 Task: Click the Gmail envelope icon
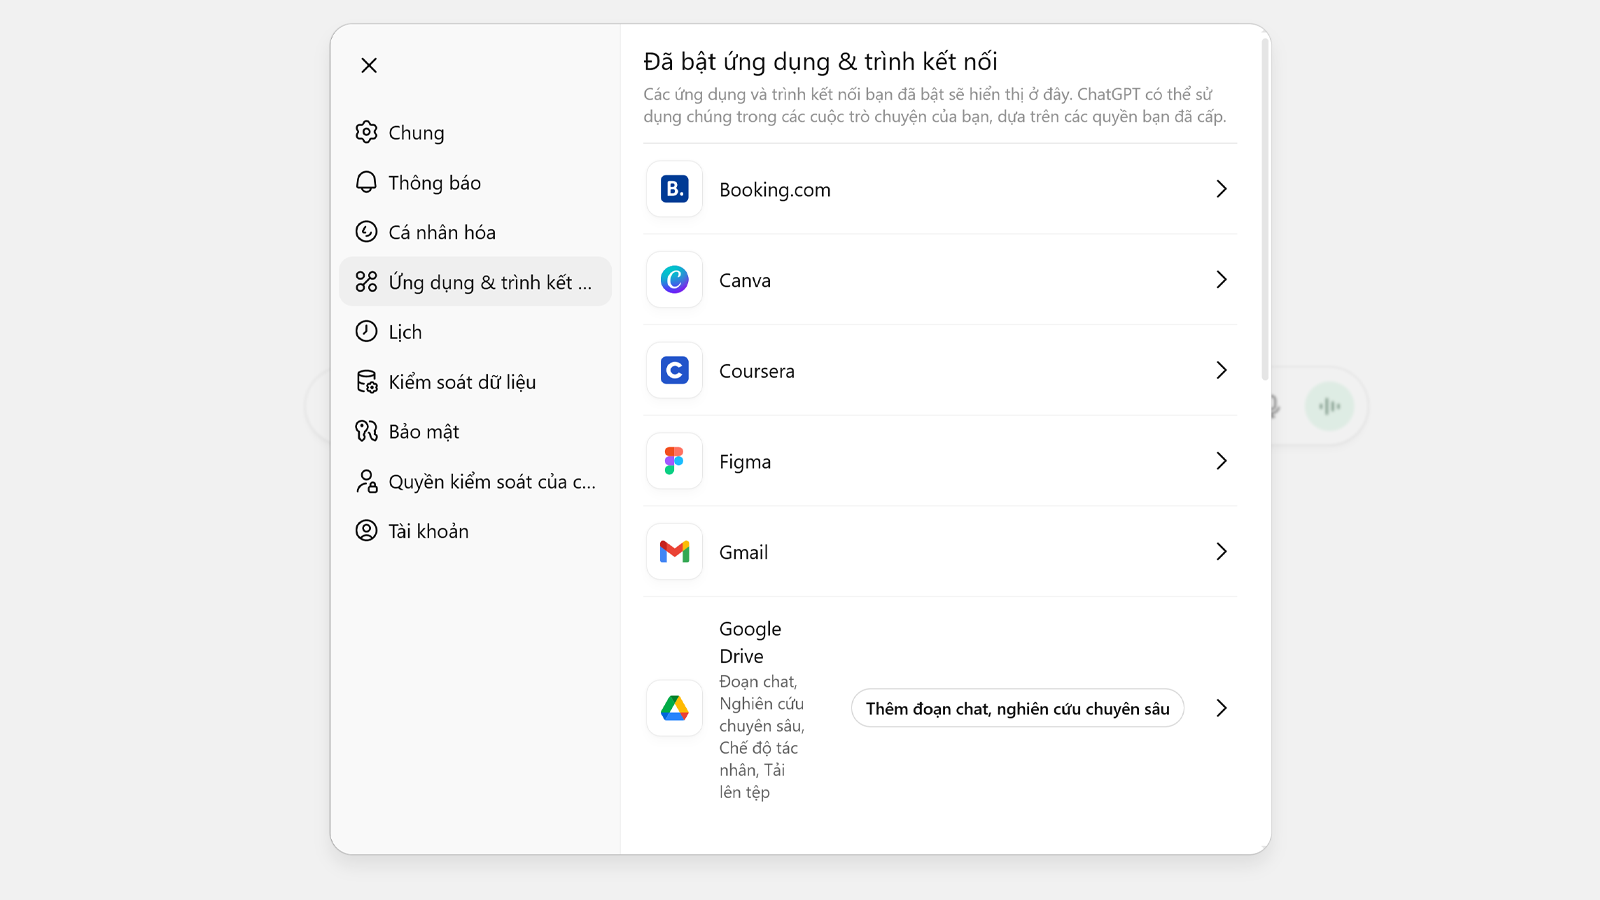[x=674, y=552]
